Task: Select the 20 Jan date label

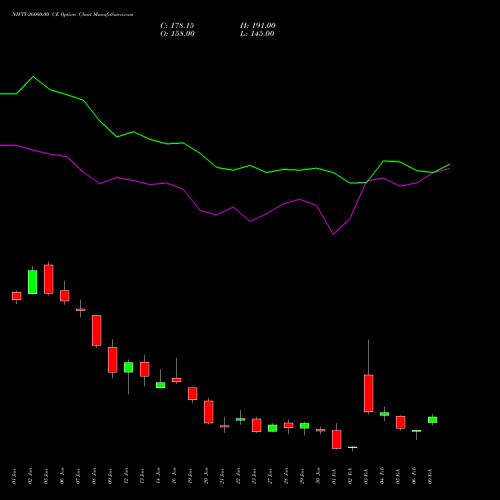Action: pyautogui.click(x=206, y=476)
